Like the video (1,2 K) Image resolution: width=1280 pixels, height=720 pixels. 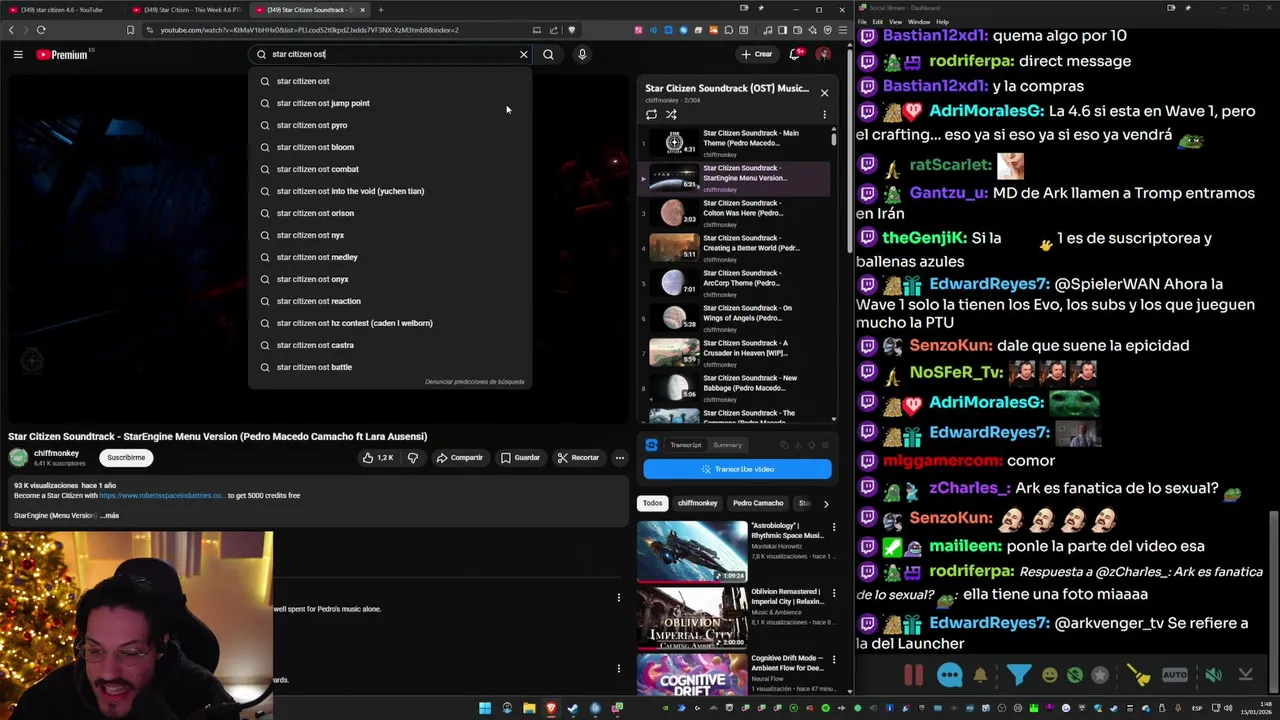[378, 458]
